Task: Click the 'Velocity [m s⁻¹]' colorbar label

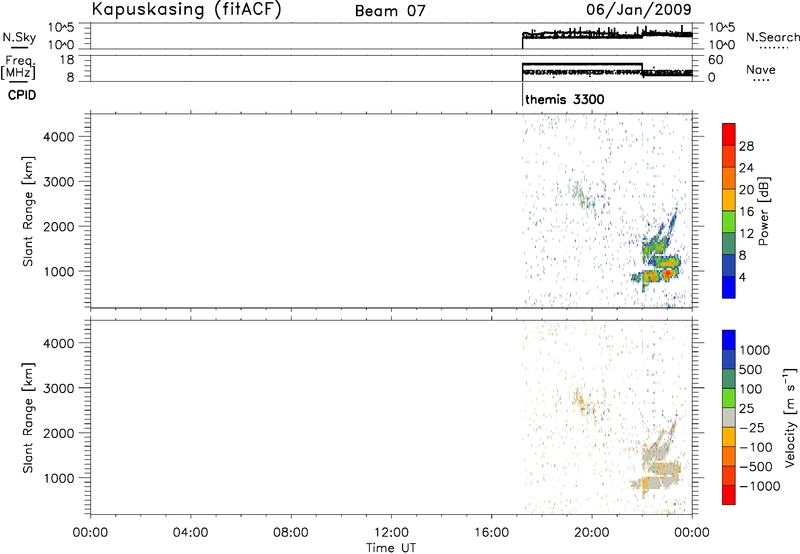Action: [x=789, y=417]
